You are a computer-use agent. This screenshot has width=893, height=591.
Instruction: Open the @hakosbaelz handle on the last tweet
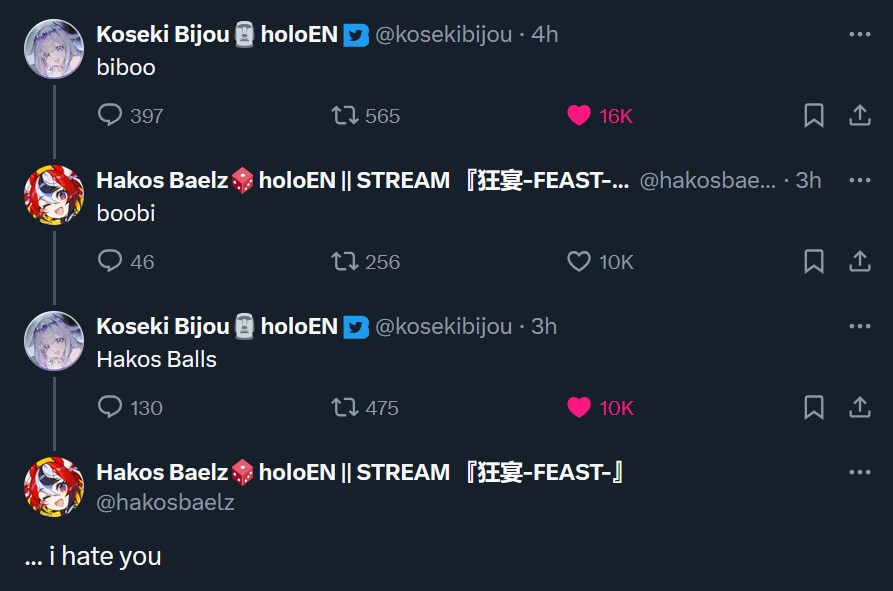(165, 502)
